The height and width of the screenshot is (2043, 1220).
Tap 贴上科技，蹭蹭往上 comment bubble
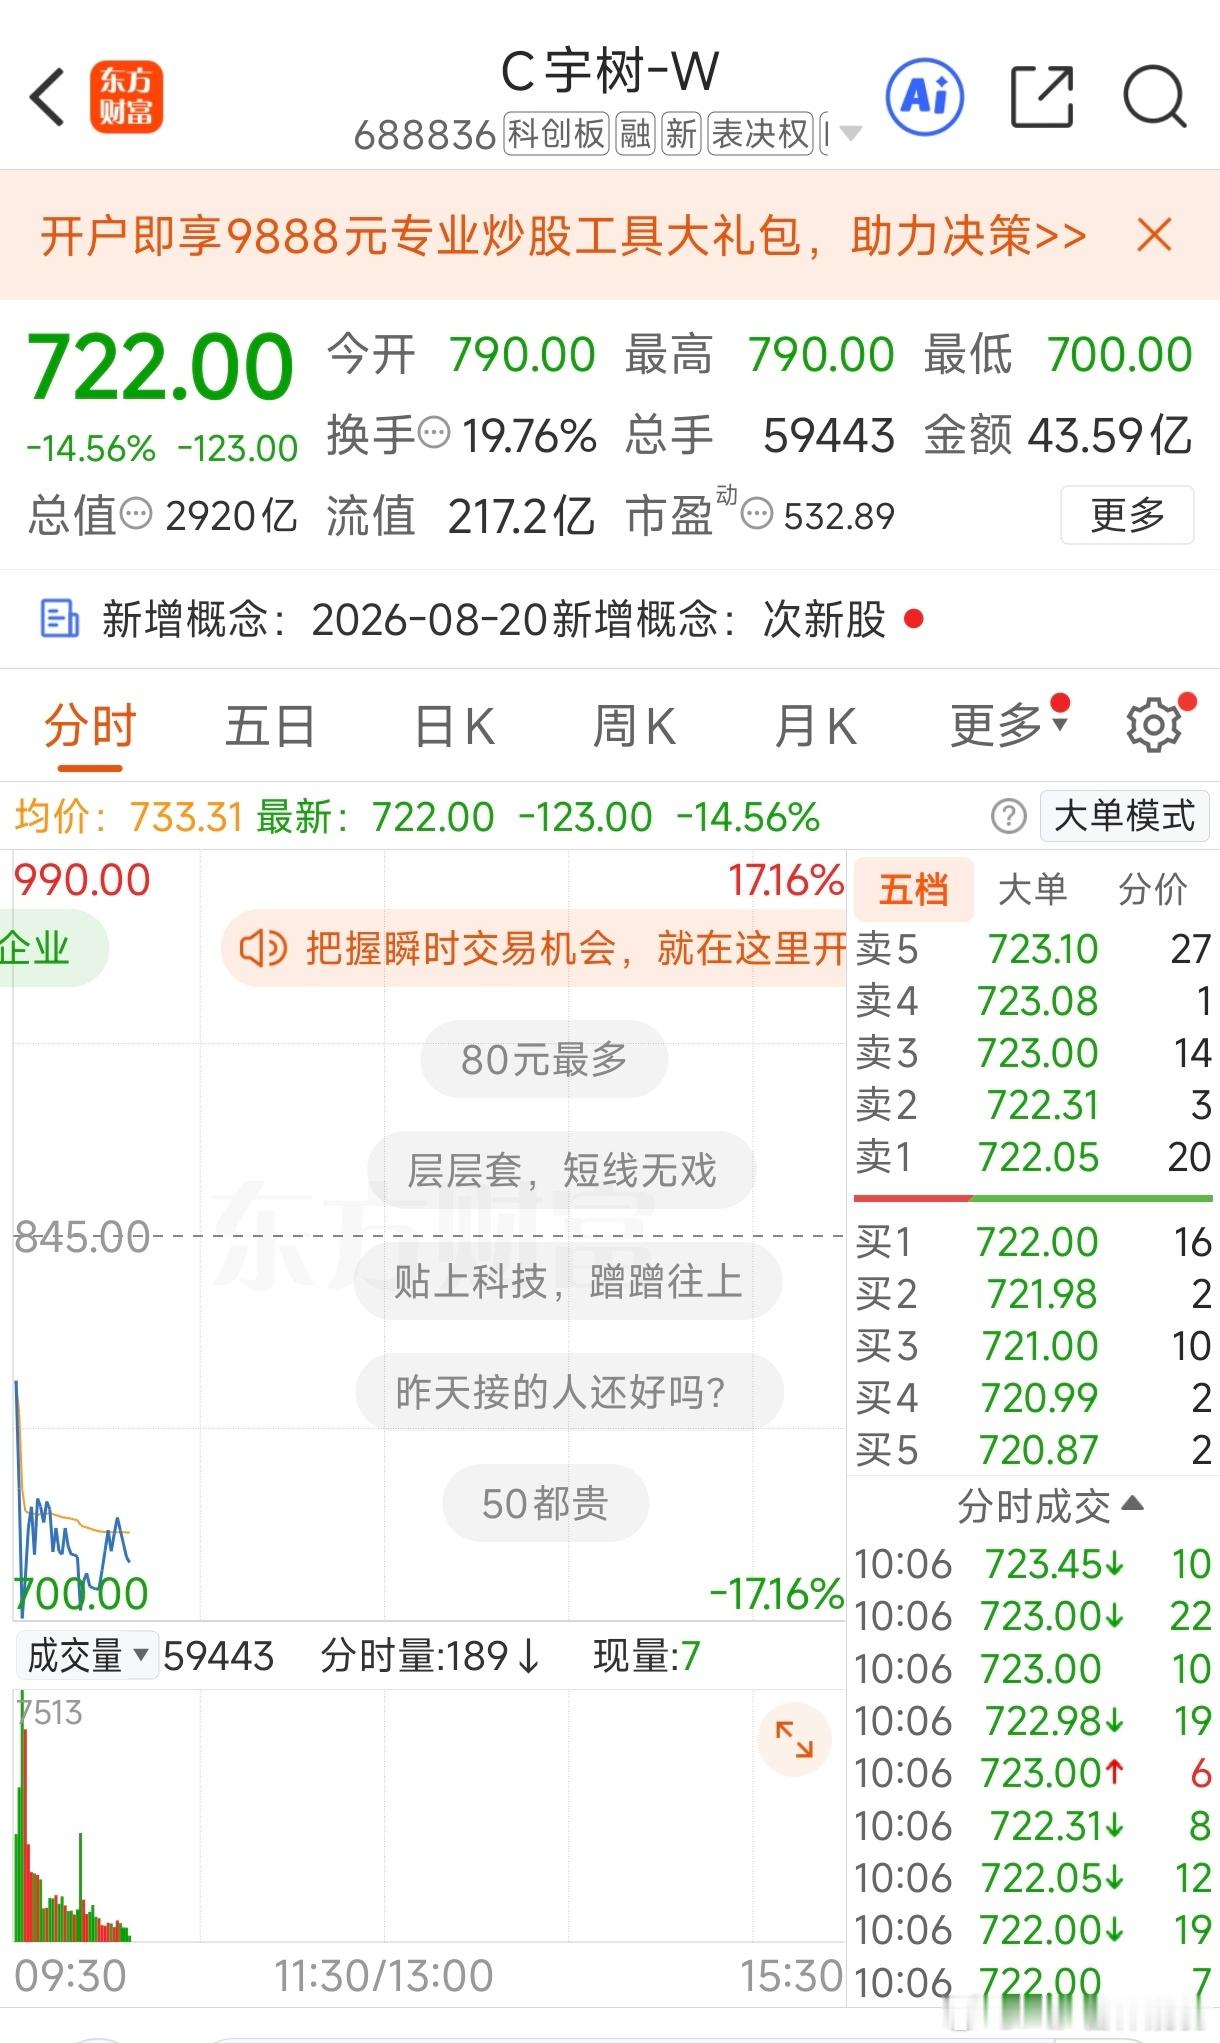(x=568, y=1281)
